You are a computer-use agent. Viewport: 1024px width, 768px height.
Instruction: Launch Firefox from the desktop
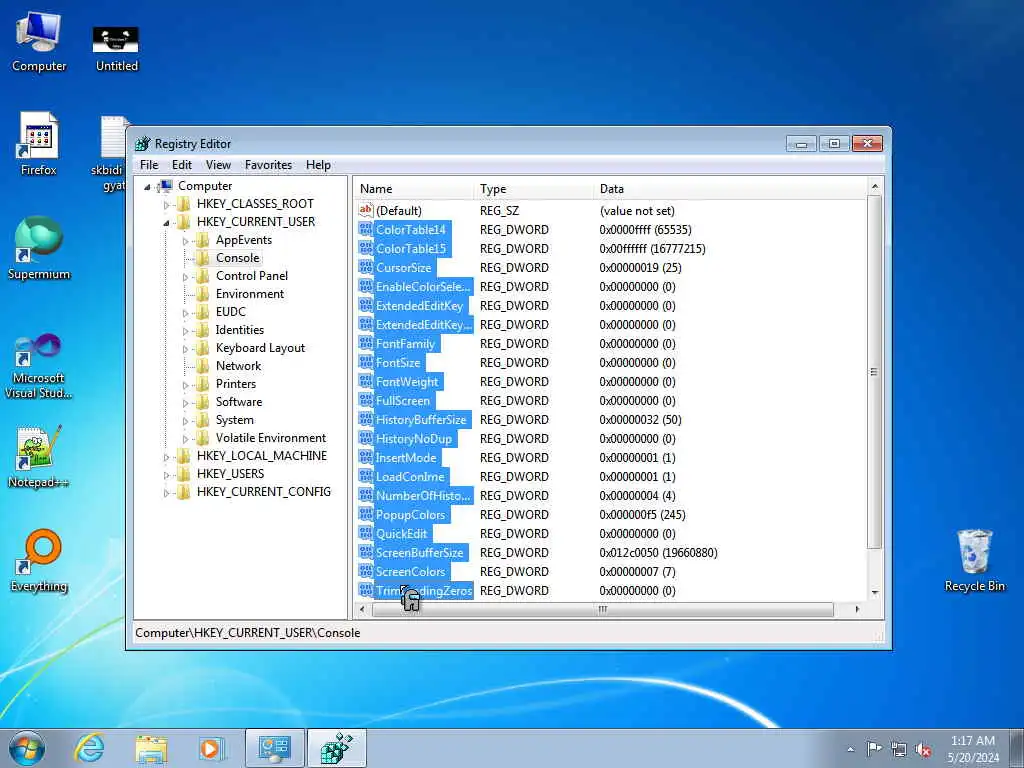pyautogui.click(x=39, y=144)
